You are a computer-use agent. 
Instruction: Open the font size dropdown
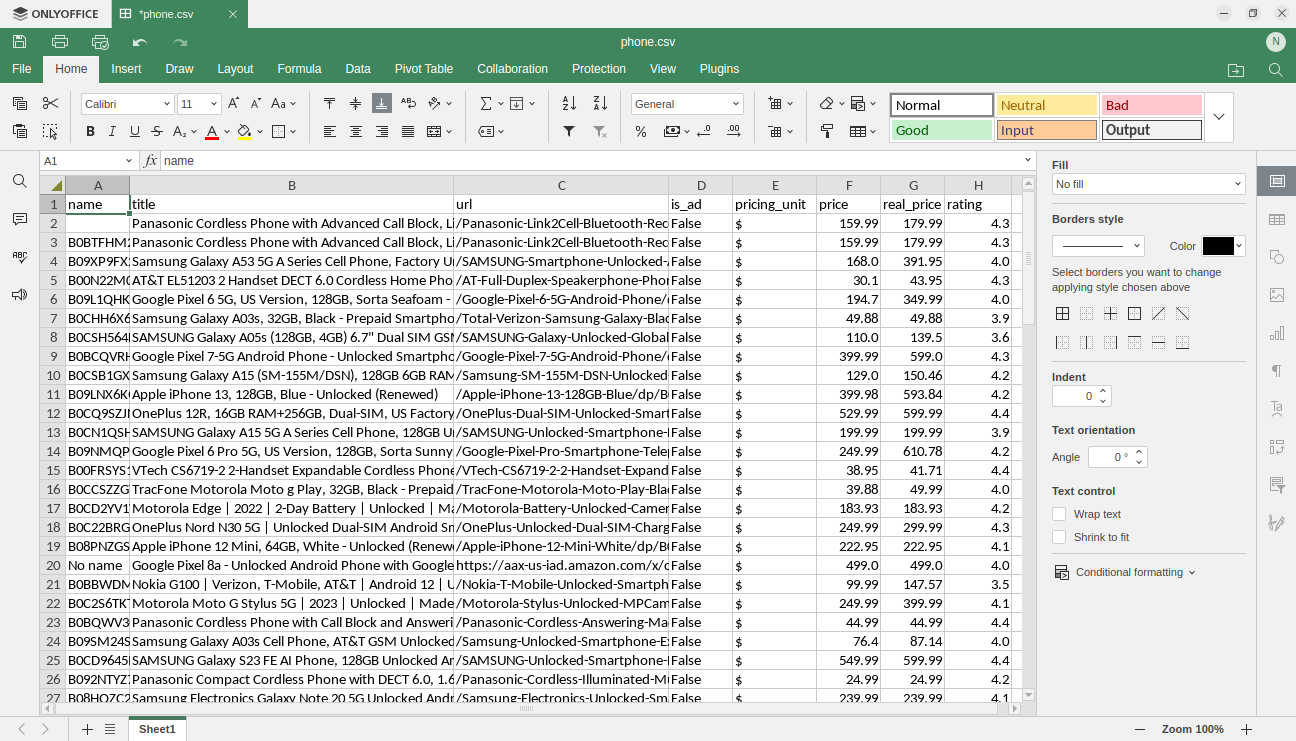coord(214,104)
